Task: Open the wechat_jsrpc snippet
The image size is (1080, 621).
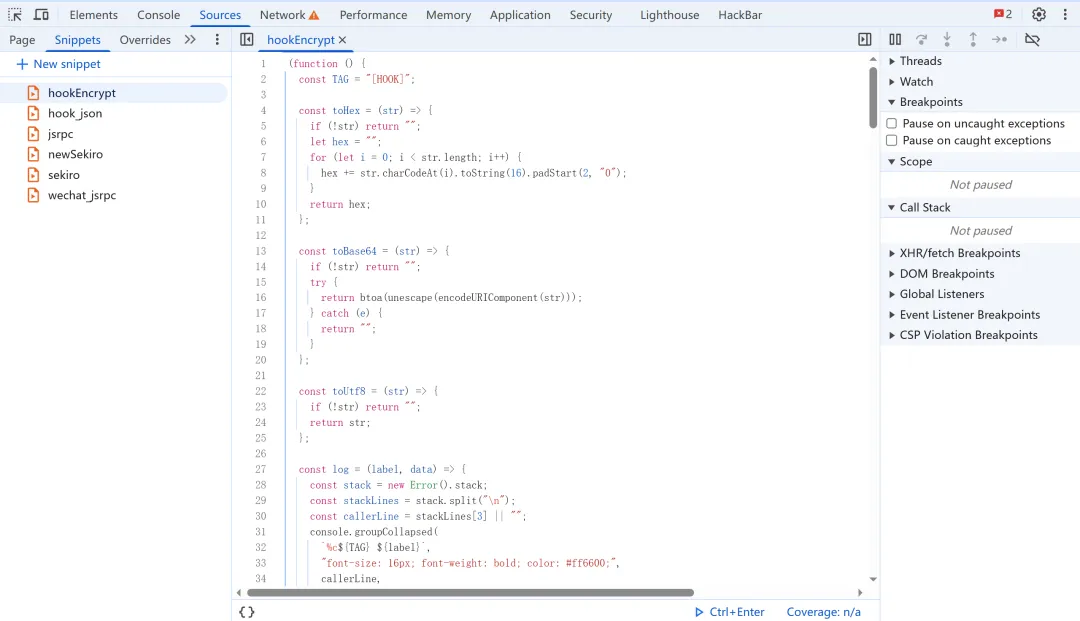Action: tap(82, 195)
